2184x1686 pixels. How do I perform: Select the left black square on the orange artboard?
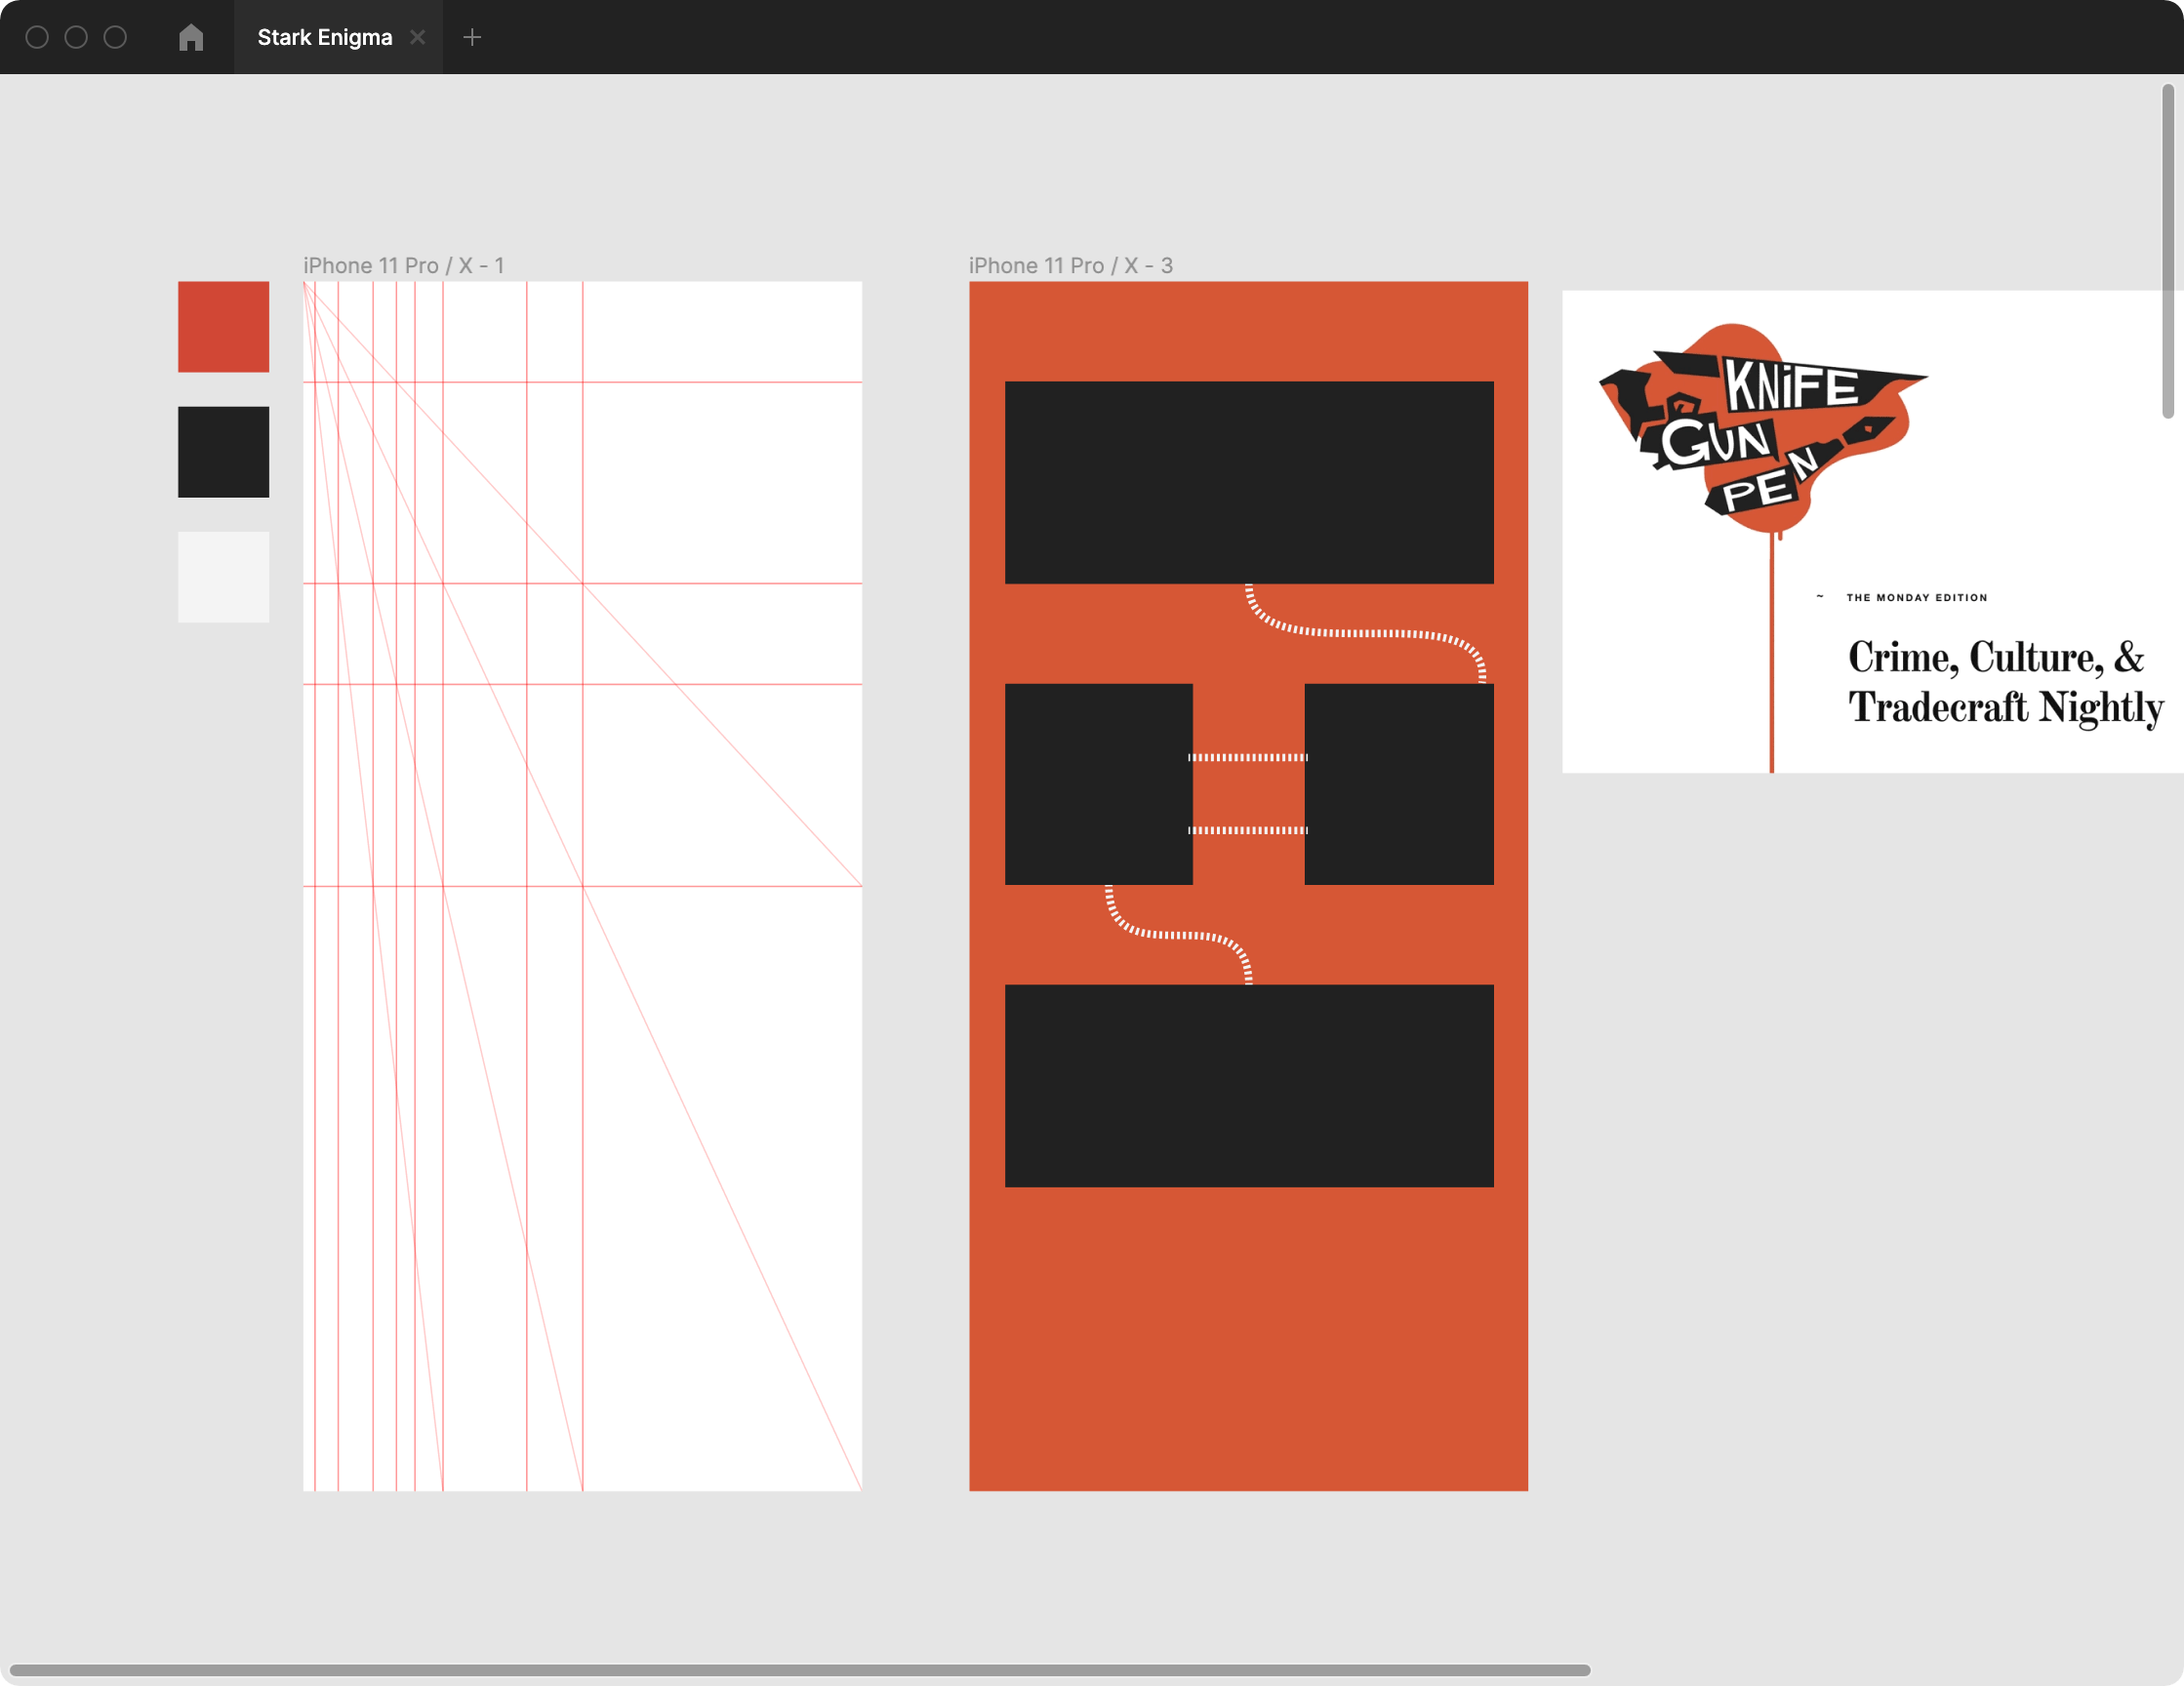click(1097, 786)
